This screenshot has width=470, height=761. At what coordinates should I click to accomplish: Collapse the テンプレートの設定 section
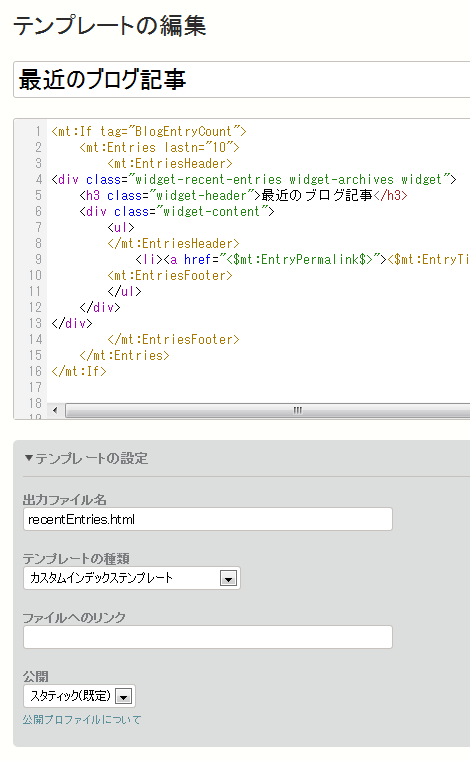[x=86, y=458]
